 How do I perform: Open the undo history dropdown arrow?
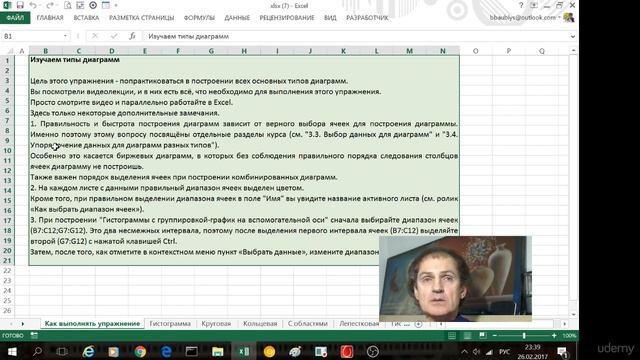(x=40, y=5)
